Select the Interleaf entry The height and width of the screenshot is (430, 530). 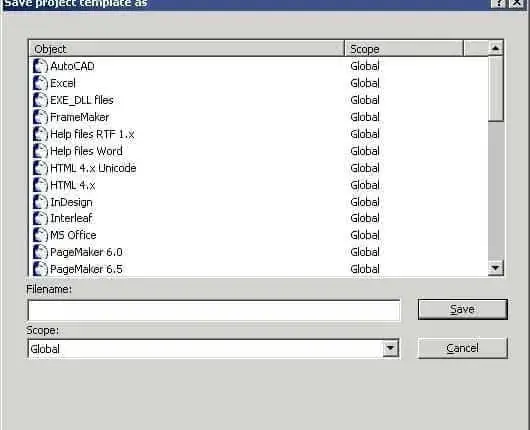pyautogui.click(x=71, y=218)
